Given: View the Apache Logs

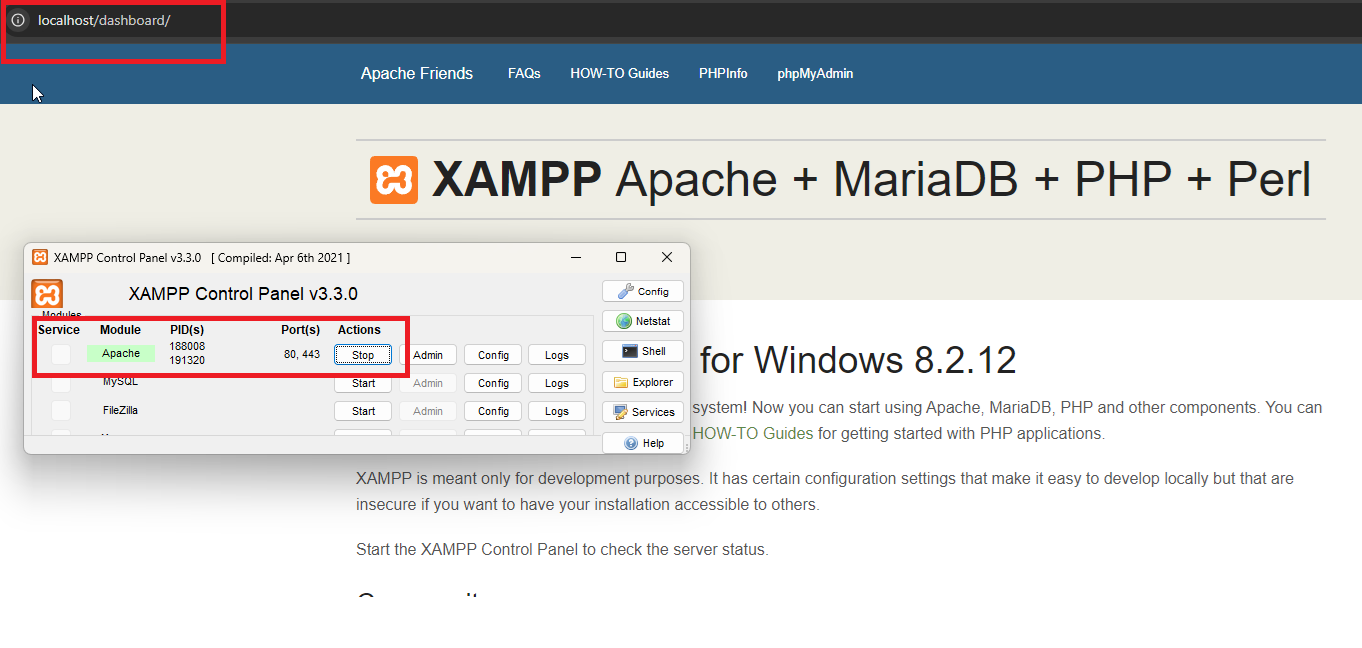Looking at the screenshot, I should pos(557,355).
